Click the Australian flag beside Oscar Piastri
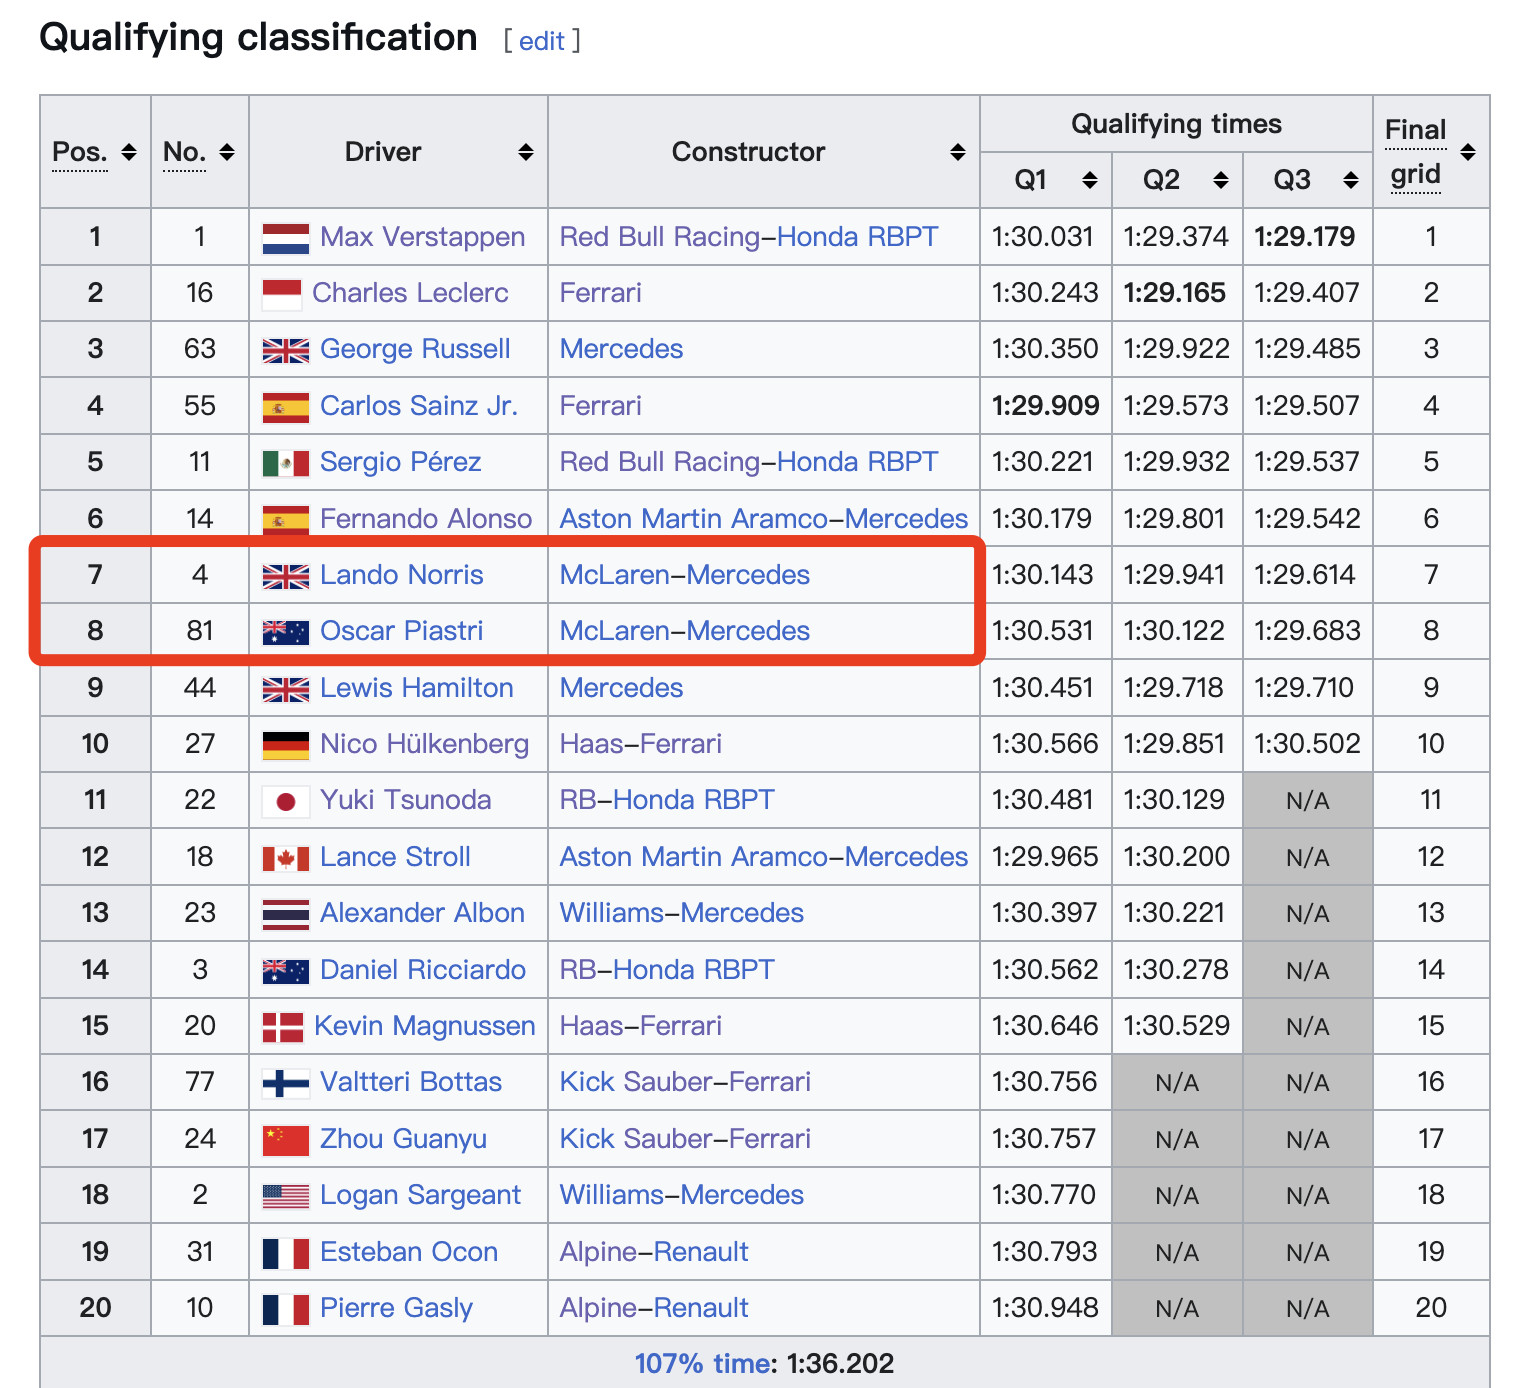This screenshot has height=1388, width=1524. click(x=285, y=632)
